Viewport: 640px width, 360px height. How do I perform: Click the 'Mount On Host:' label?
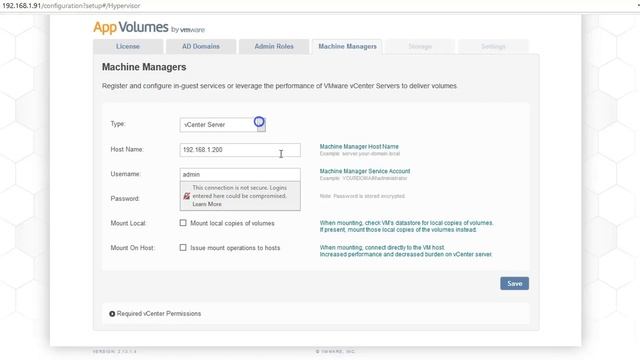click(x=132, y=248)
